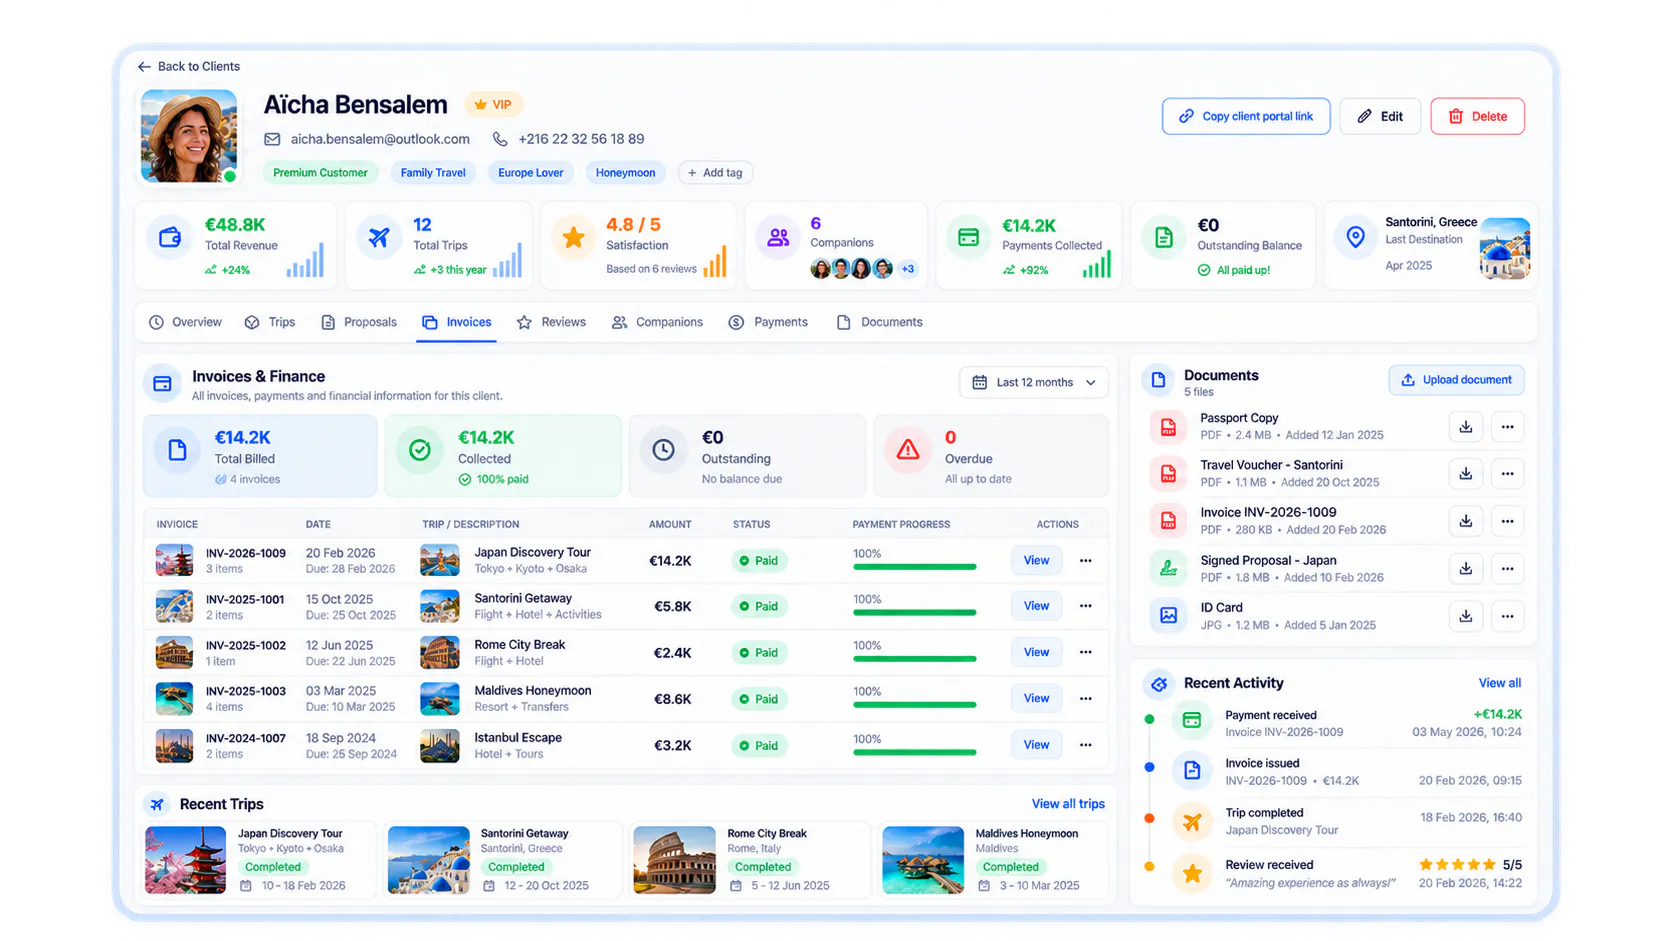
Task: Click the email envelope icon
Action: 272,139
